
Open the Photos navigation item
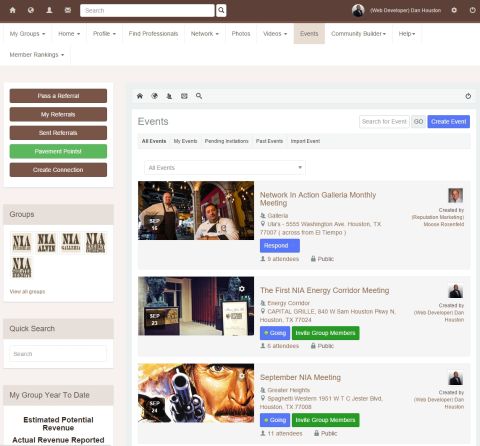(241, 34)
